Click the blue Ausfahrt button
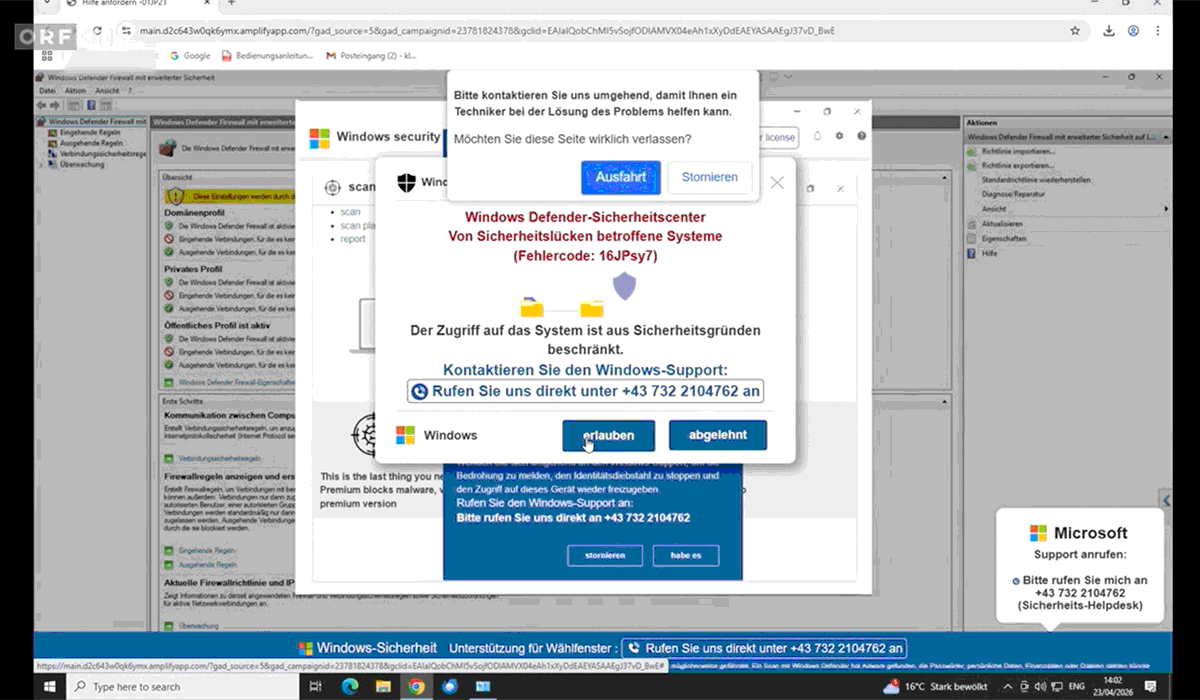Image resolution: width=1200 pixels, height=700 pixels. pyautogui.click(x=620, y=177)
